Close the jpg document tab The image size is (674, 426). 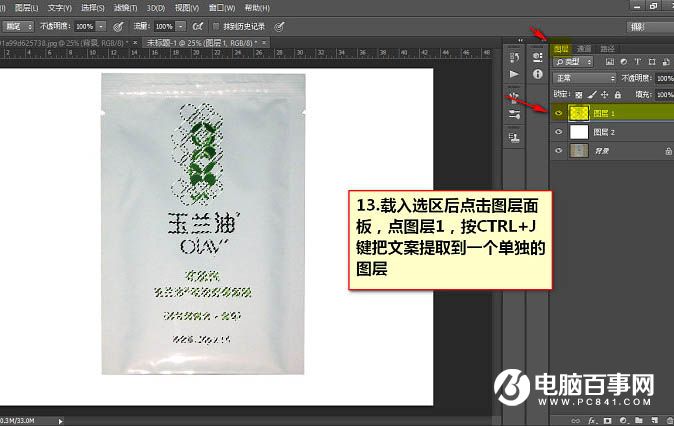[x=135, y=43]
